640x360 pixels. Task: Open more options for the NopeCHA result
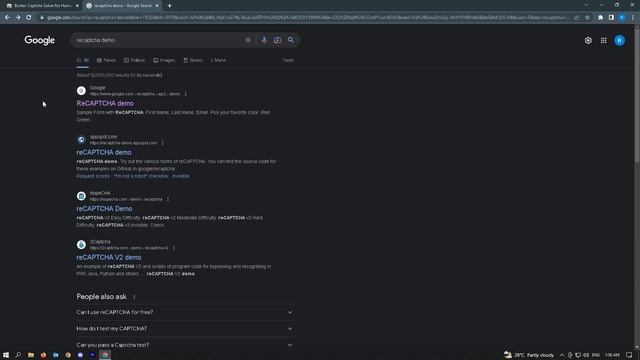pos(168,199)
